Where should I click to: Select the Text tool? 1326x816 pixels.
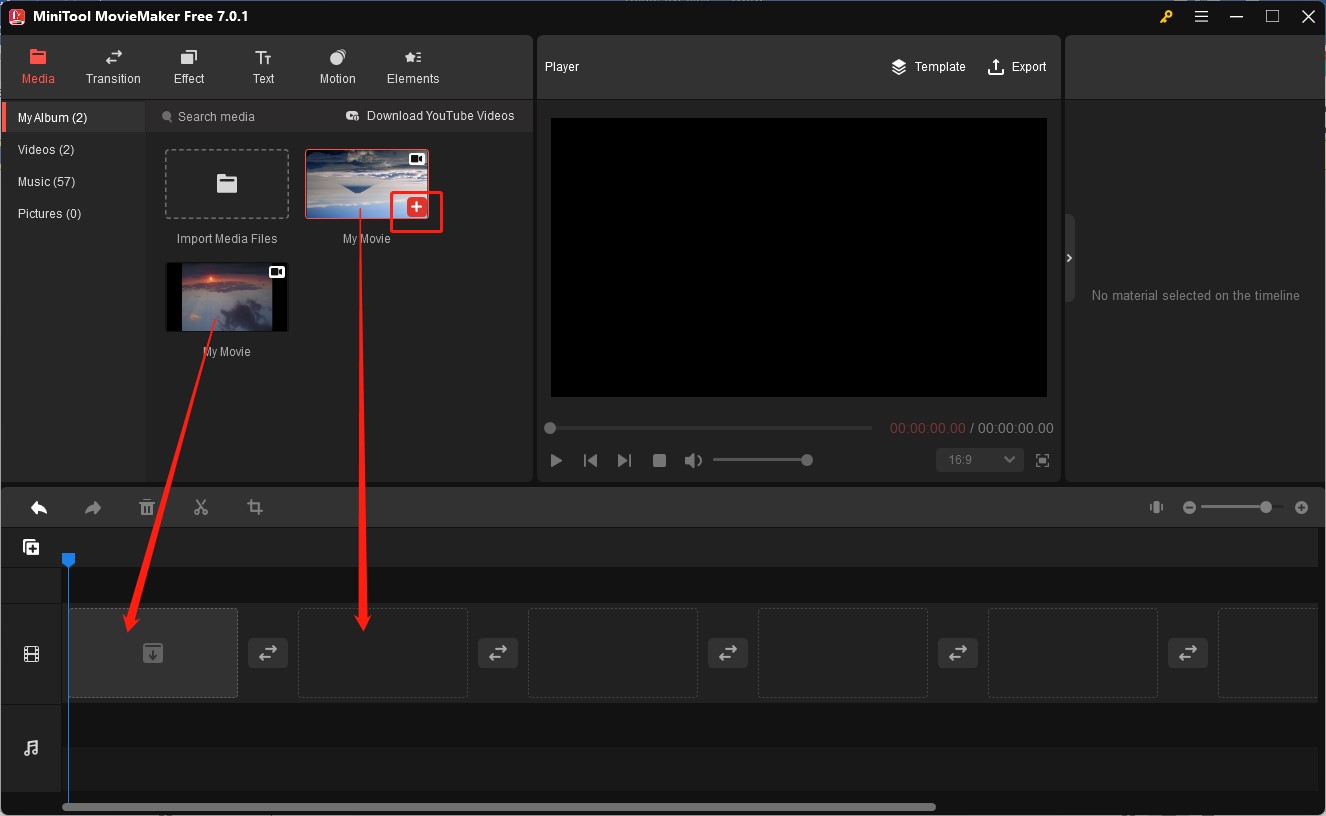point(262,67)
